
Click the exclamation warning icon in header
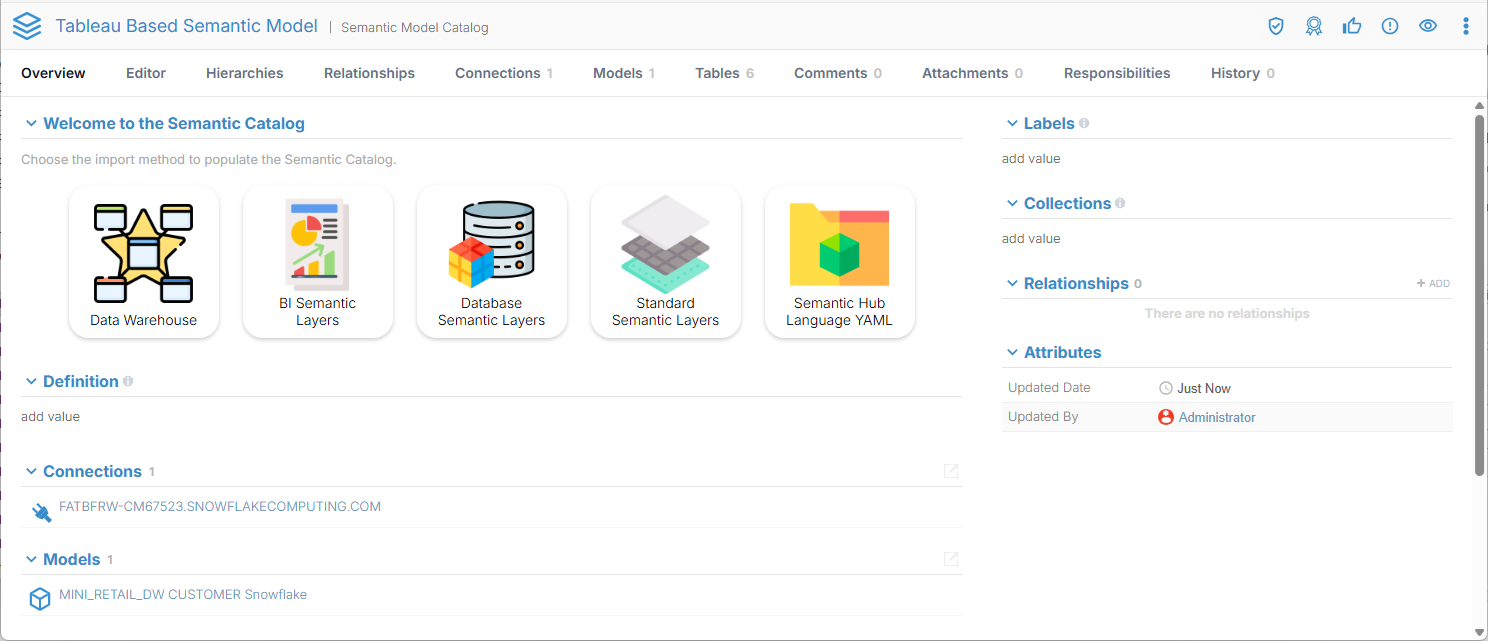[1390, 26]
